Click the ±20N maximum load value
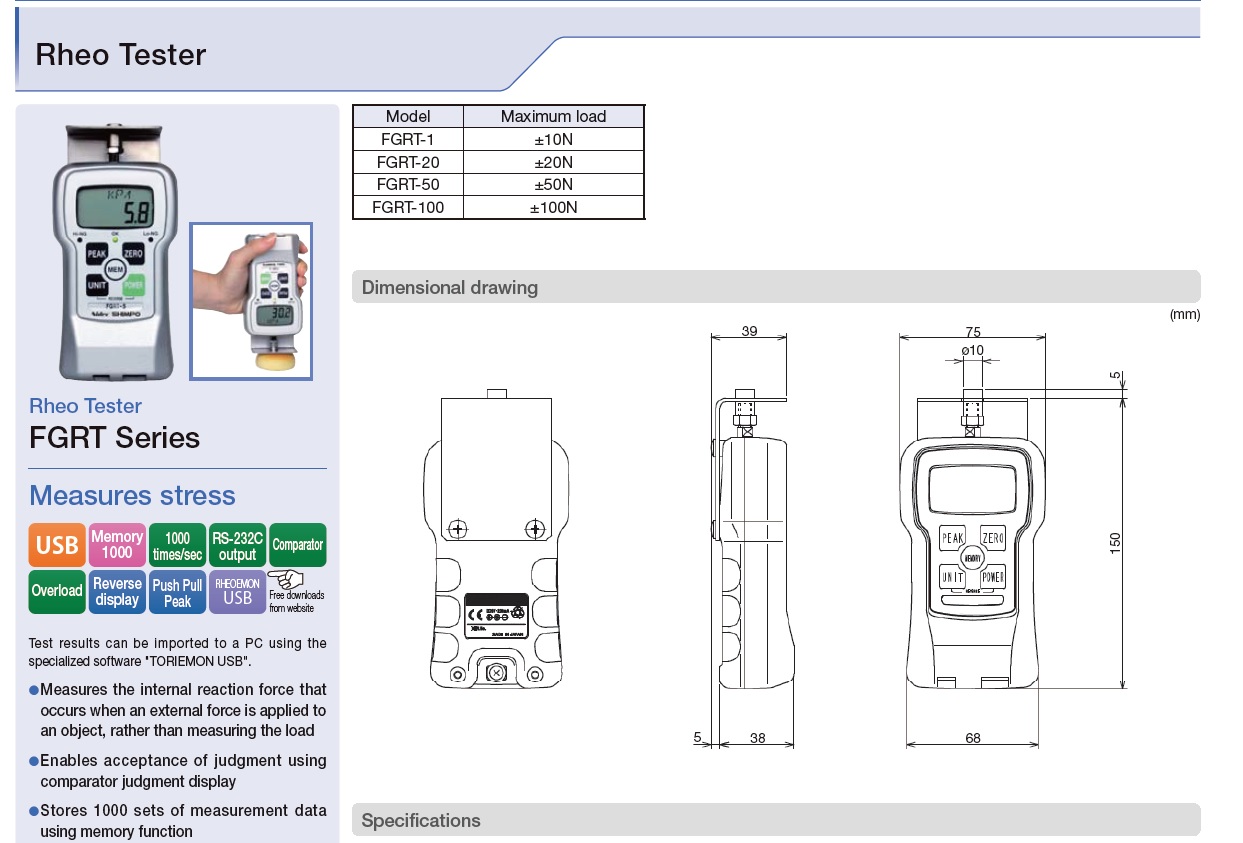Image resolution: width=1243 pixels, height=843 pixels. [x=554, y=162]
